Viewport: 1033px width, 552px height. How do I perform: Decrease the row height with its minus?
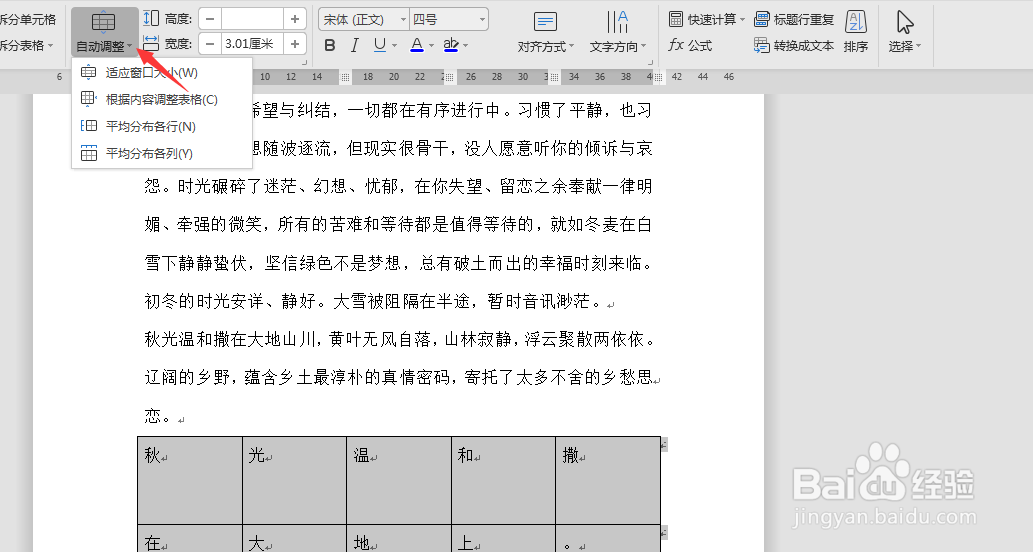click(x=209, y=19)
